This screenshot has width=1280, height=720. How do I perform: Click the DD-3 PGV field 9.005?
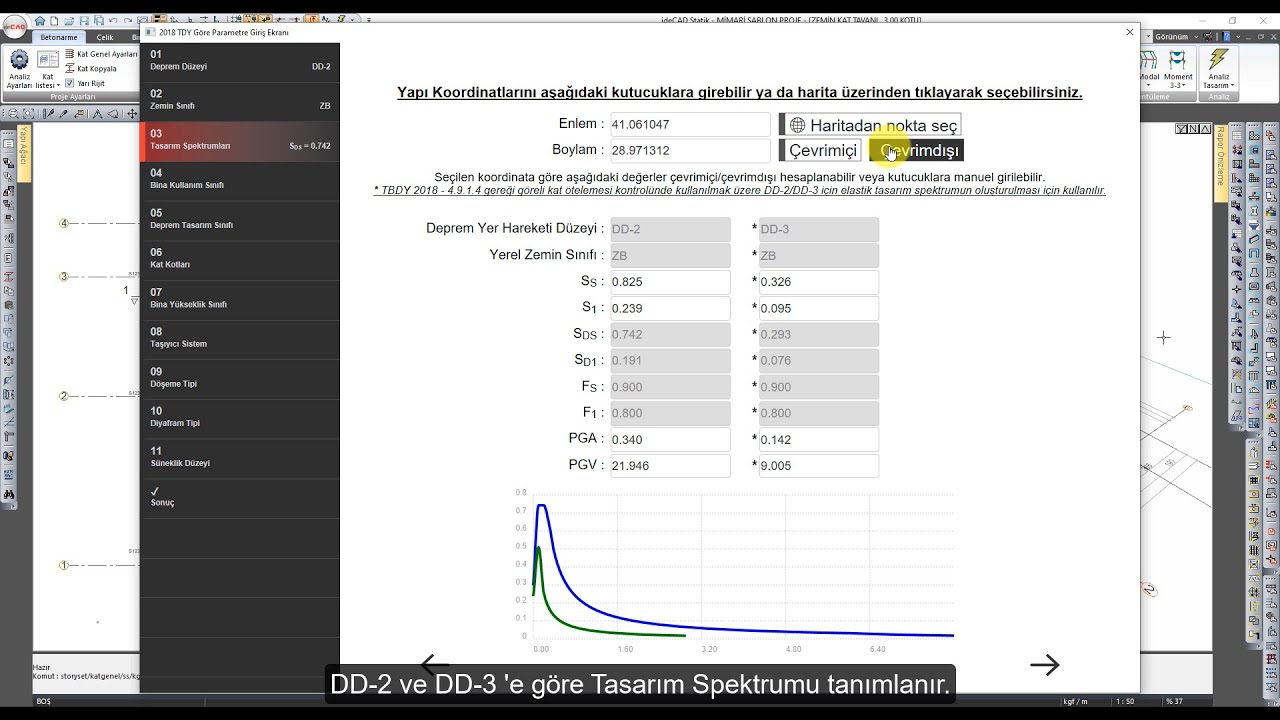(x=819, y=466)
